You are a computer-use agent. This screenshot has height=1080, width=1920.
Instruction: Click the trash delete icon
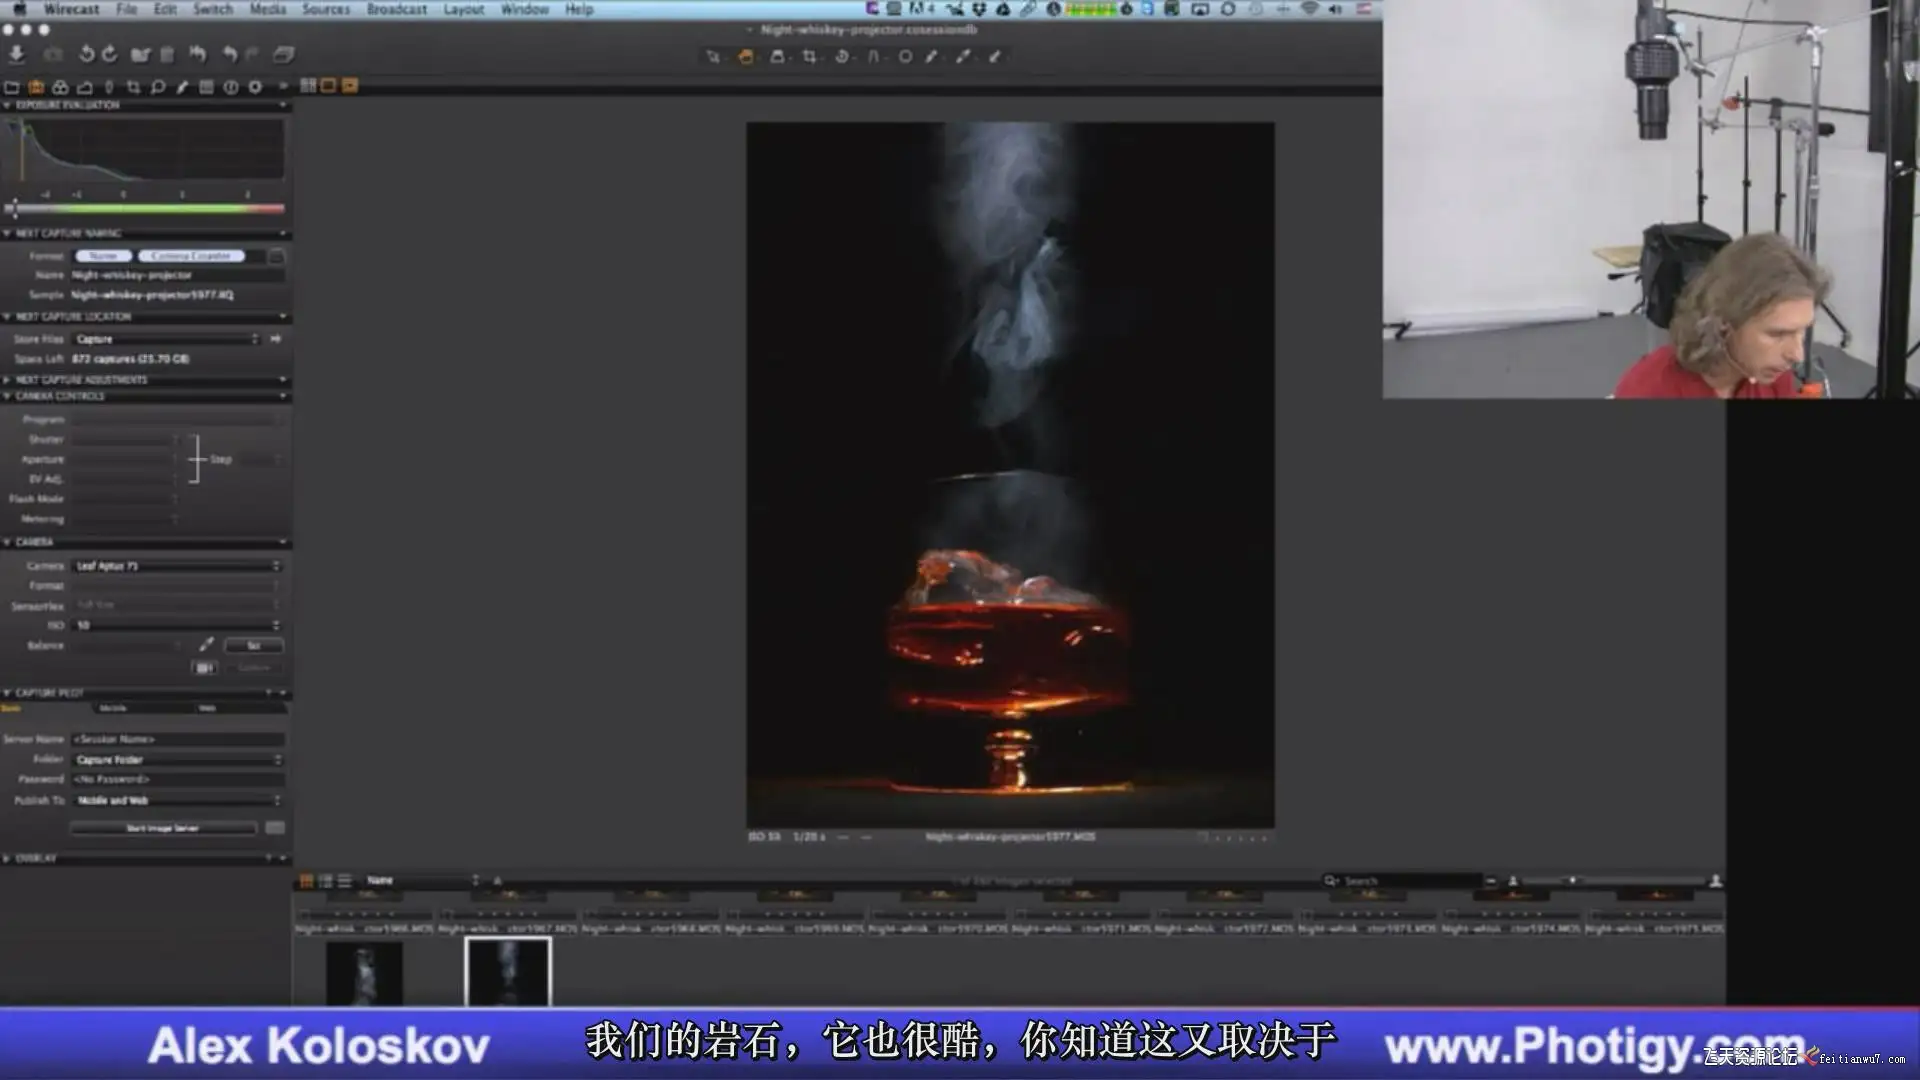tap(167, 54)
